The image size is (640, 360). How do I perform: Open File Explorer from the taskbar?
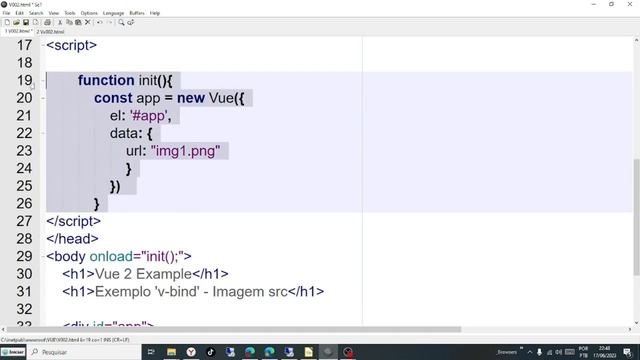pos(171,352)
